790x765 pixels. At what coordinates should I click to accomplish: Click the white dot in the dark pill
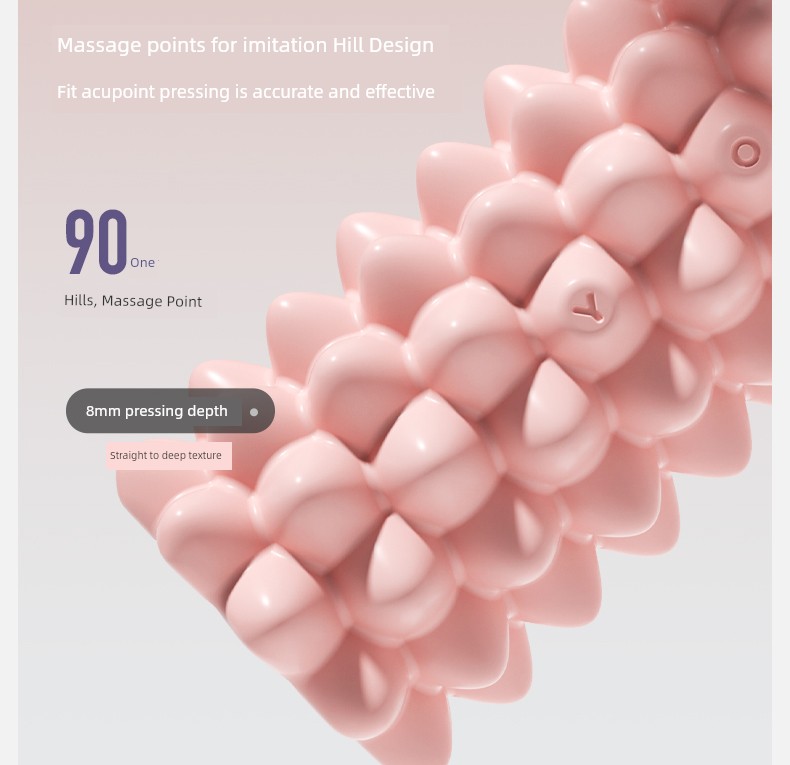point(254,412)
